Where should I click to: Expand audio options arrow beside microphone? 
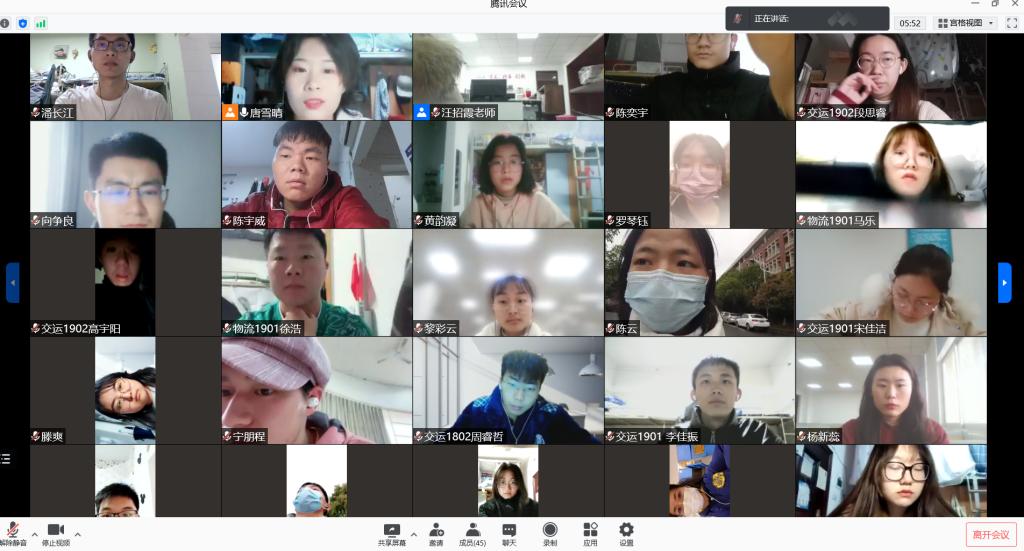pyautogui.click(x=34, y=534)
